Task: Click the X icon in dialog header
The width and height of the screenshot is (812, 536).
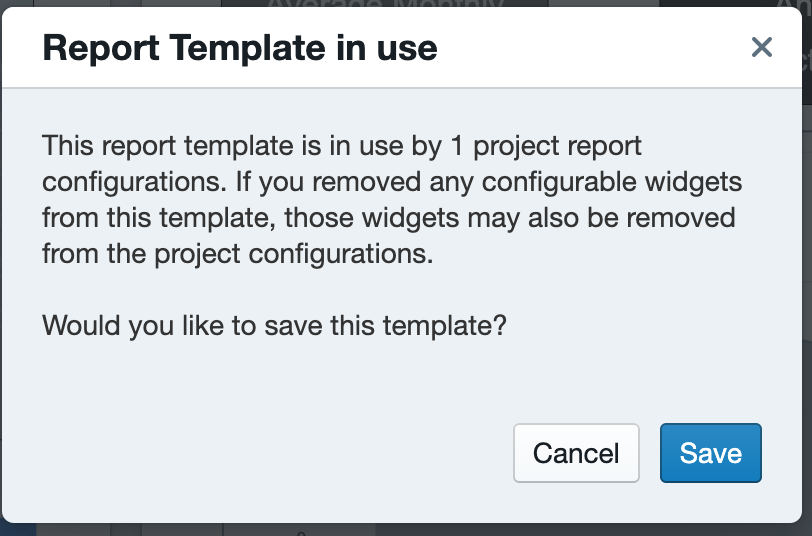Action: (x=761, y=47)
